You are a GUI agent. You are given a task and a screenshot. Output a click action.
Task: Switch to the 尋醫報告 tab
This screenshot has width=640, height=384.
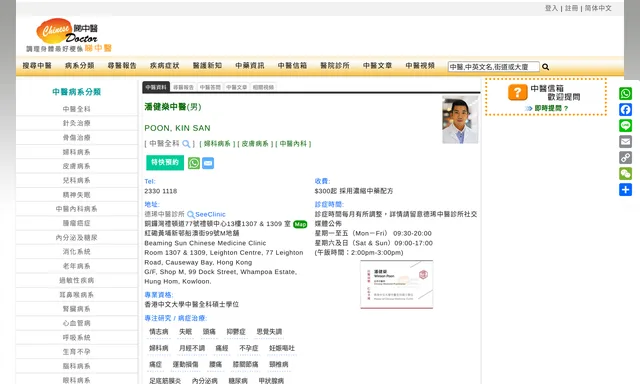click(183, 87)
